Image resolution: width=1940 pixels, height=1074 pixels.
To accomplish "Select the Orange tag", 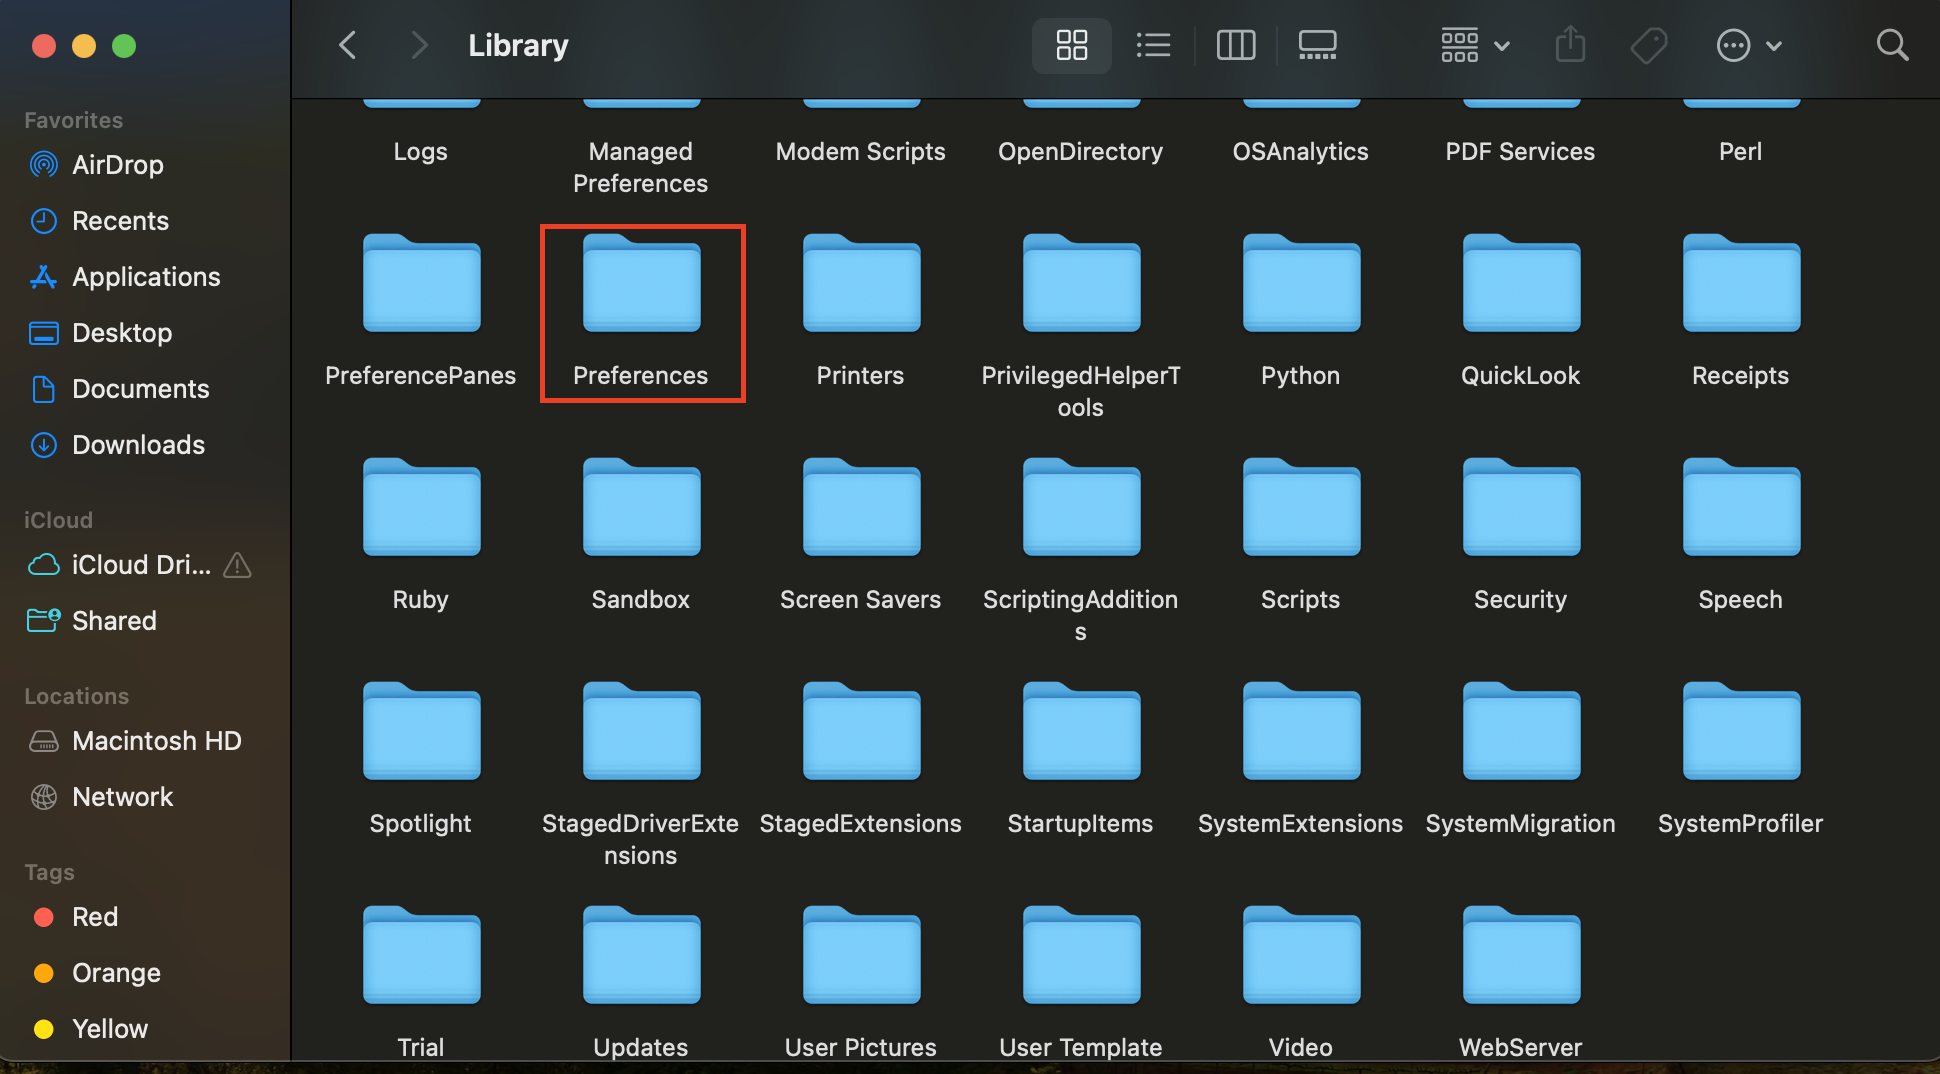I will (115, 973).
